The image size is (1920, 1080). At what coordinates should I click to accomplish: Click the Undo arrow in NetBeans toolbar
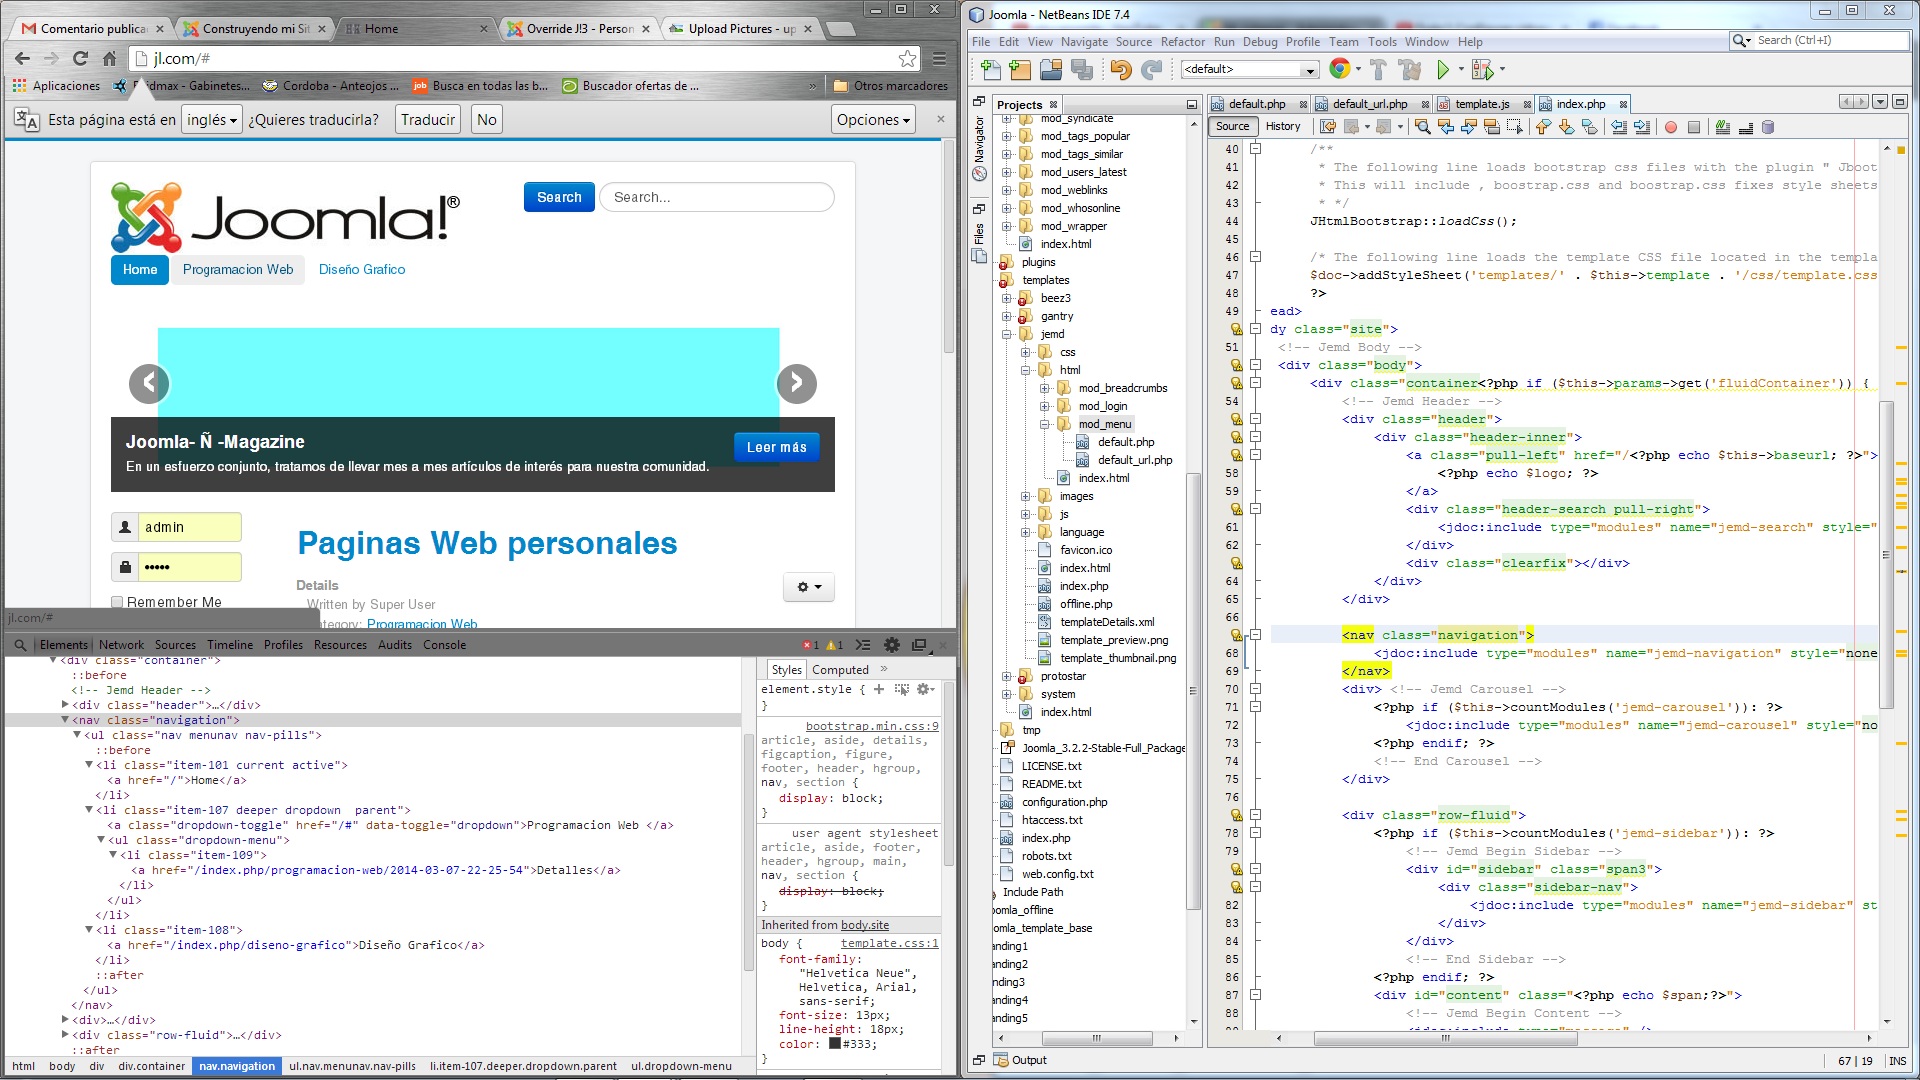point(1121,69)
